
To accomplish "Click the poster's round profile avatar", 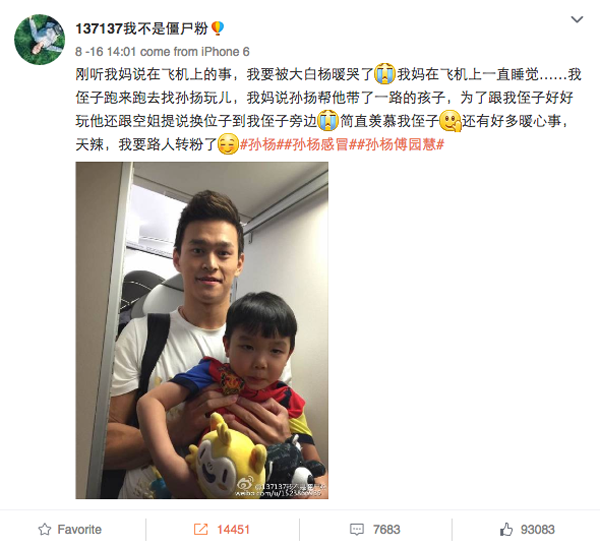I will (39, 39).
